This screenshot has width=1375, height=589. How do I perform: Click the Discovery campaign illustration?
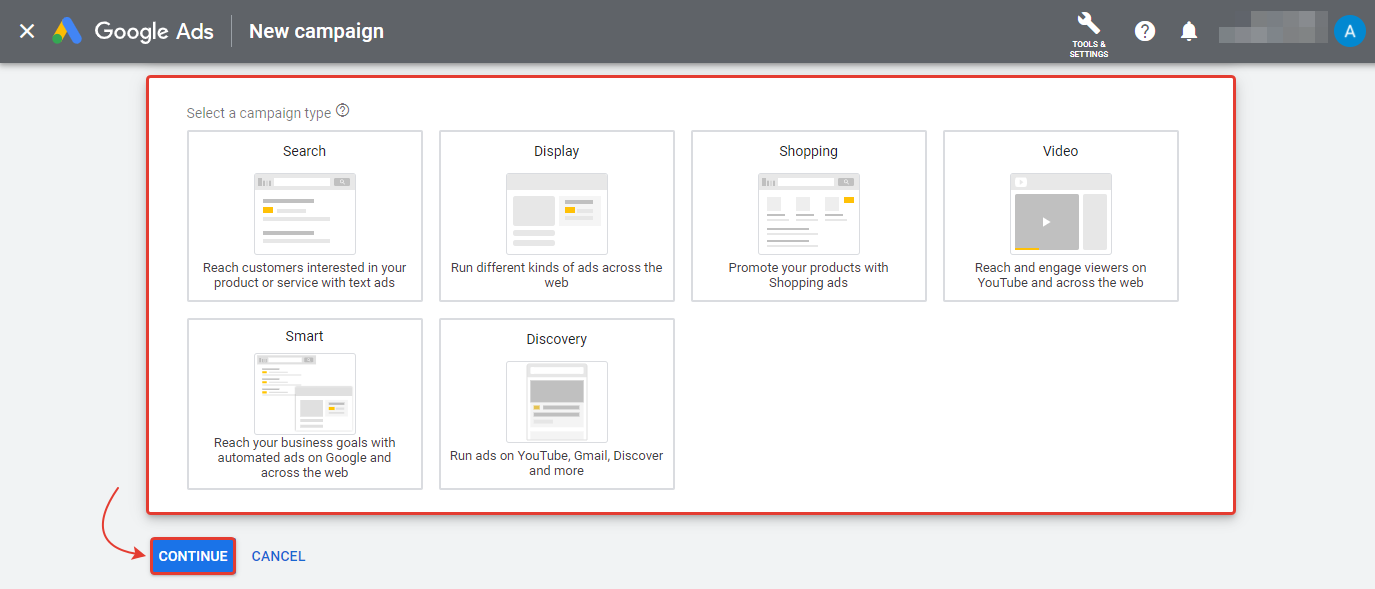click(x=557, y=402)
